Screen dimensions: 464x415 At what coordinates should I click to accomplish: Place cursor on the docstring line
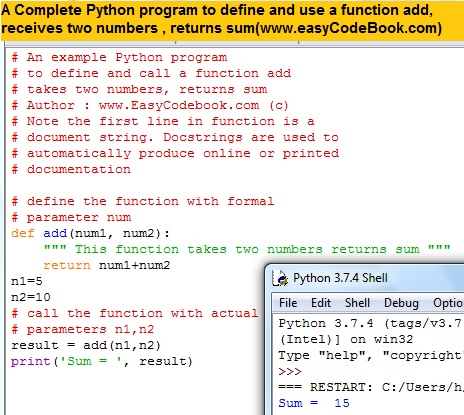click(x=247, y=249)
